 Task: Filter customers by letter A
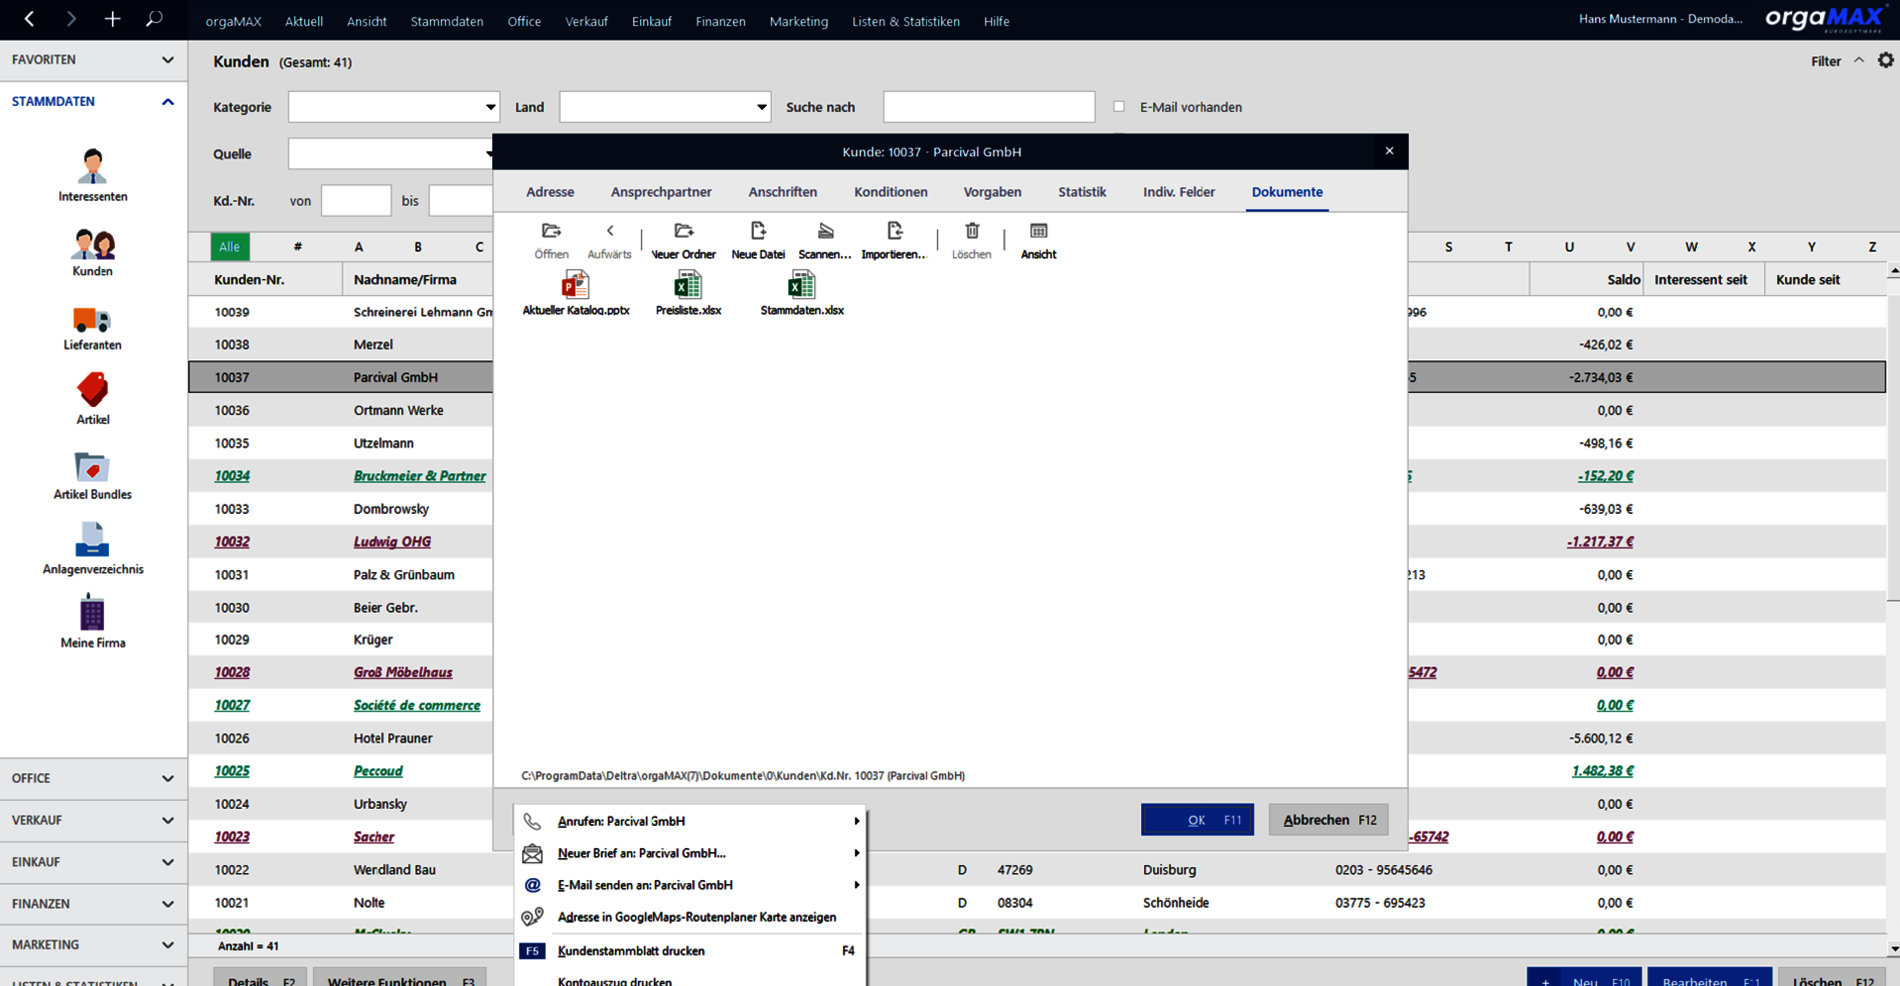click(x=359, y=247)
